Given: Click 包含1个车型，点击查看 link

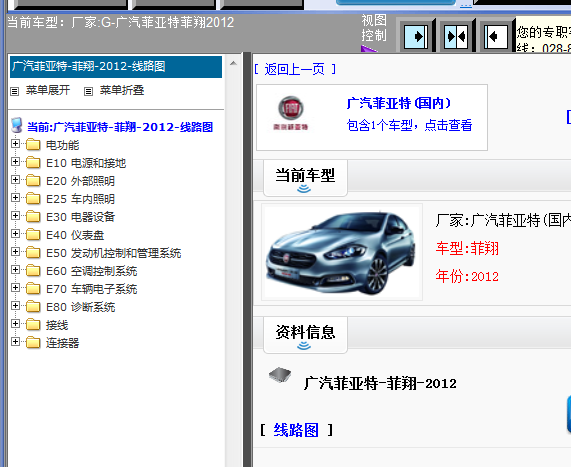Looking at the screenshot, I should coord(409,125).
